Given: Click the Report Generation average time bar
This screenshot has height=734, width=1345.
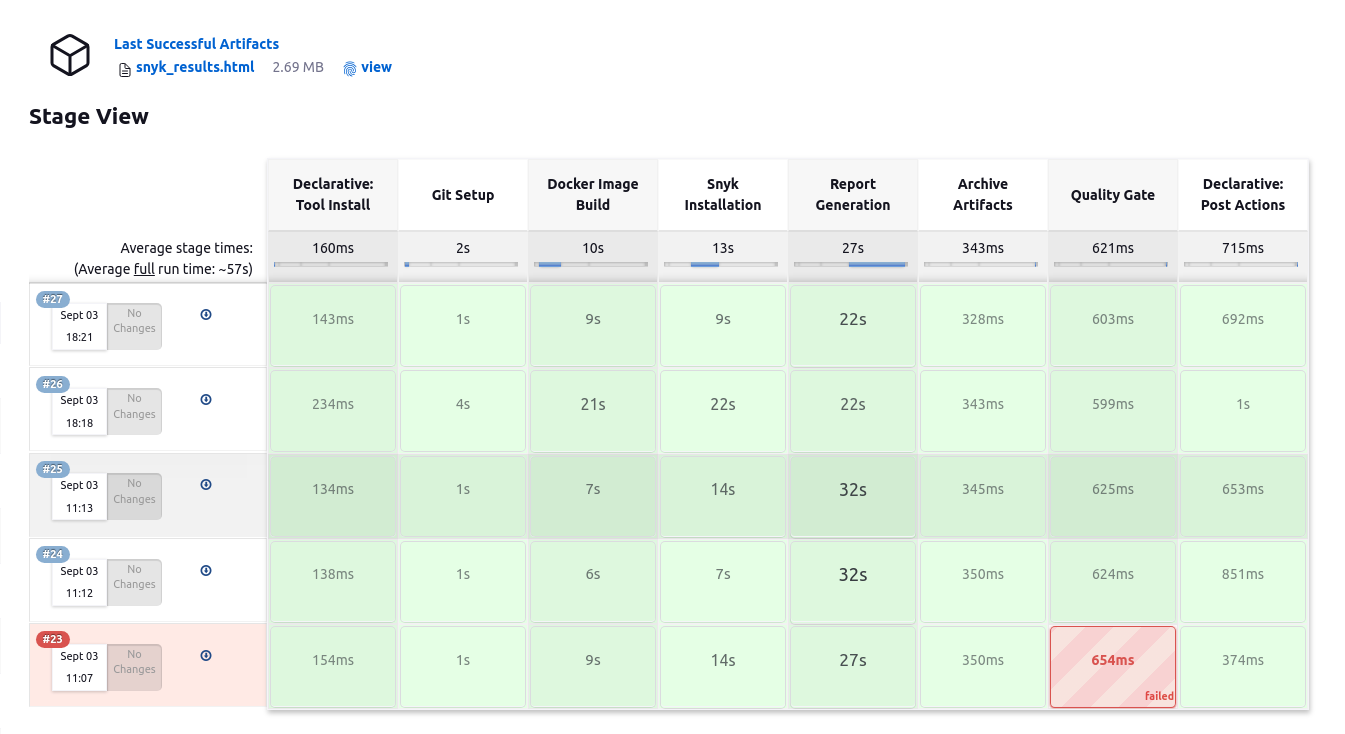Looking at the screenshot, I should point(852,264).
